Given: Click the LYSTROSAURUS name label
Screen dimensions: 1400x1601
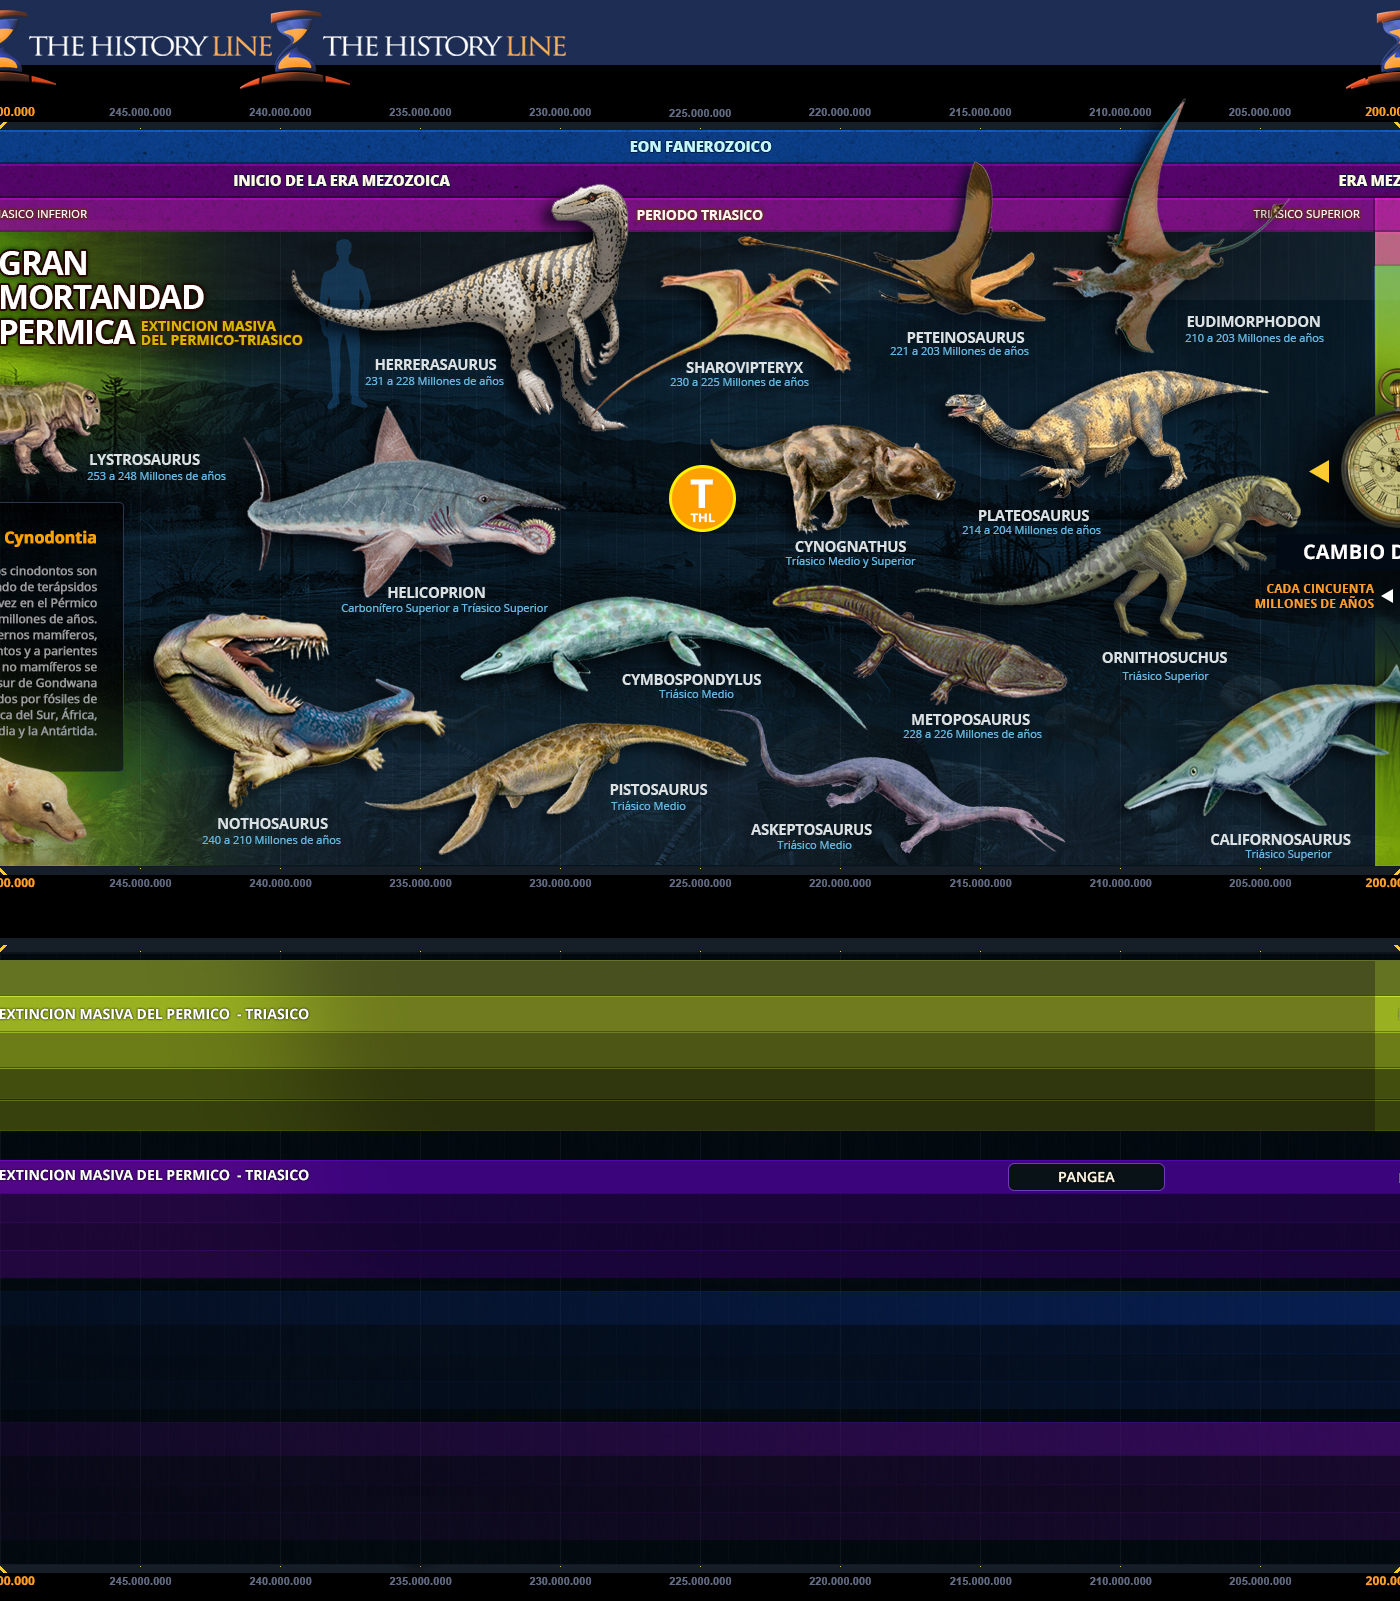Looking at the screenshot, I should click(x=144, y=460).
